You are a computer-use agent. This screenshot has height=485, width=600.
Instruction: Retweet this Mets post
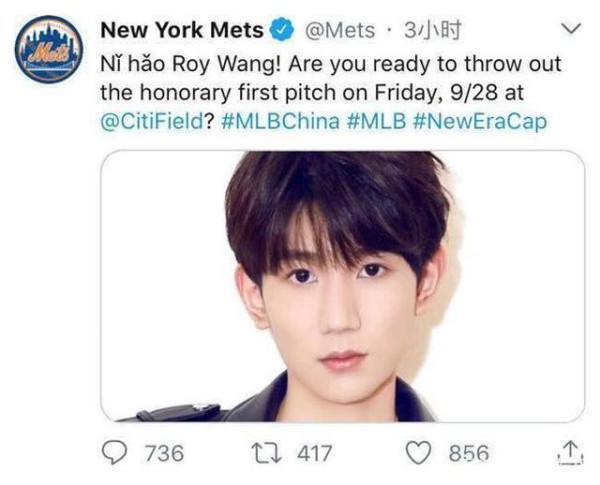tap(266, 453)
